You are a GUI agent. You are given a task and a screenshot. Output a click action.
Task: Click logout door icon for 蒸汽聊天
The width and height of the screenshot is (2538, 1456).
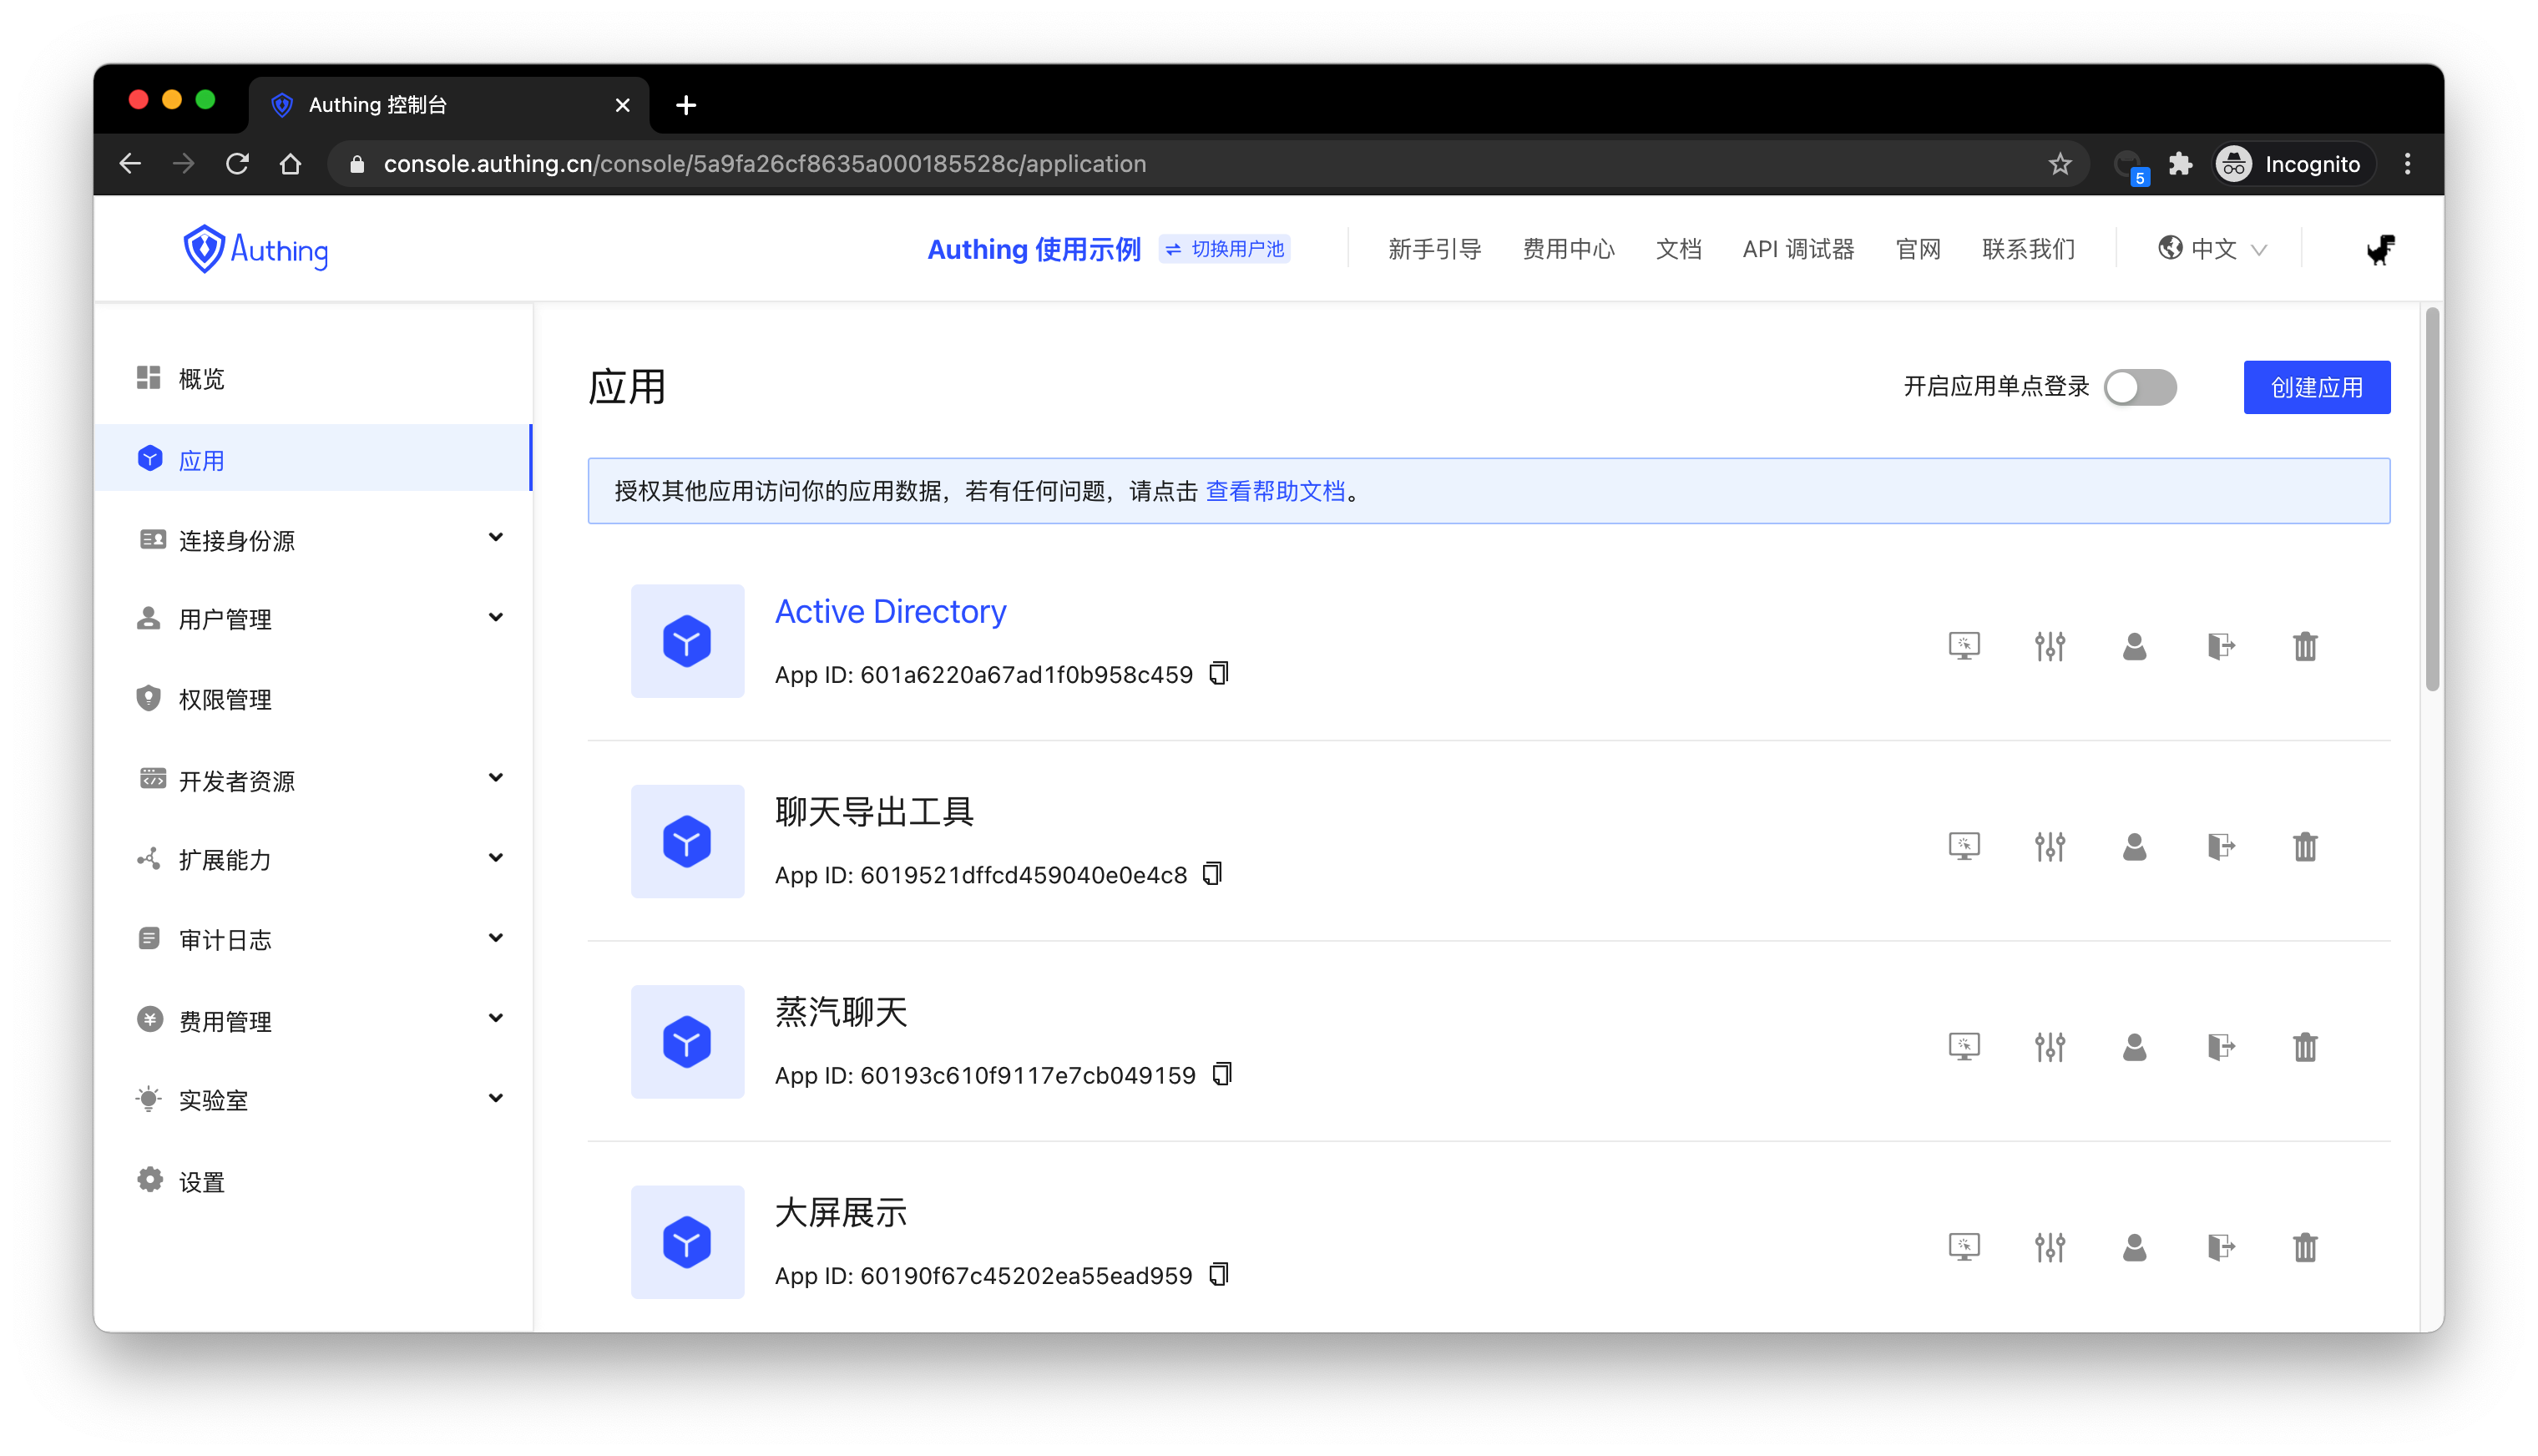click(x=2220, y=1047)
